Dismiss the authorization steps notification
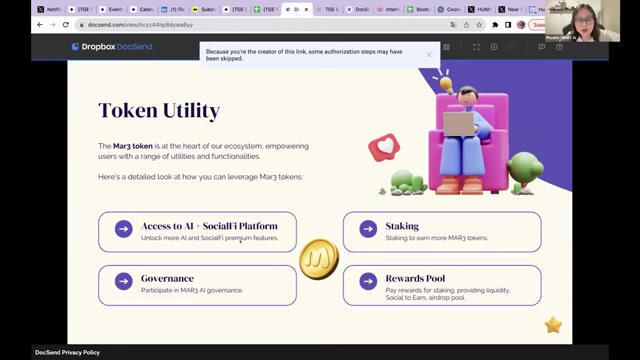 [x=429, y=54]
